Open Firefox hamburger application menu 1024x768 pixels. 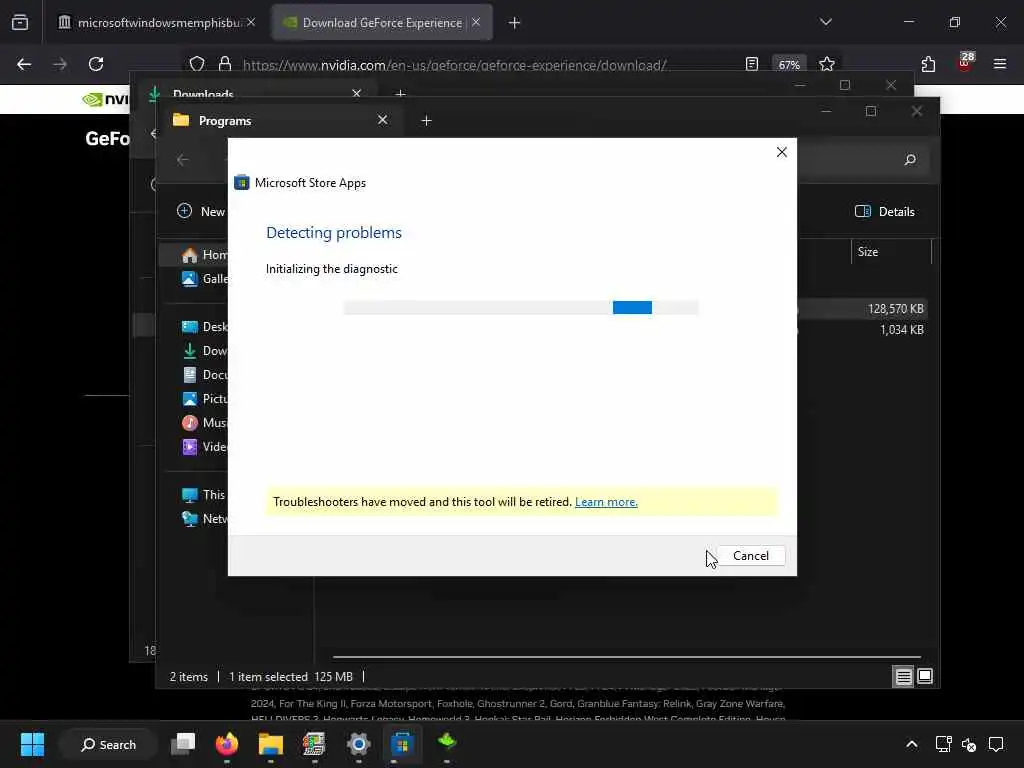(1000, 64)
